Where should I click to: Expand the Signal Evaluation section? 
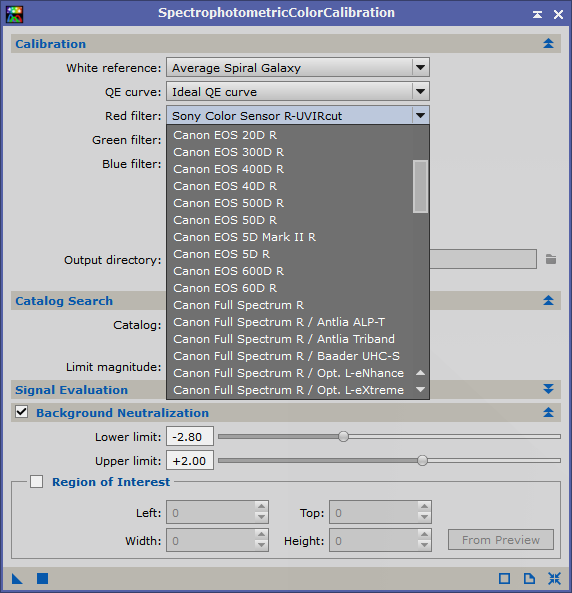(548, 389)
